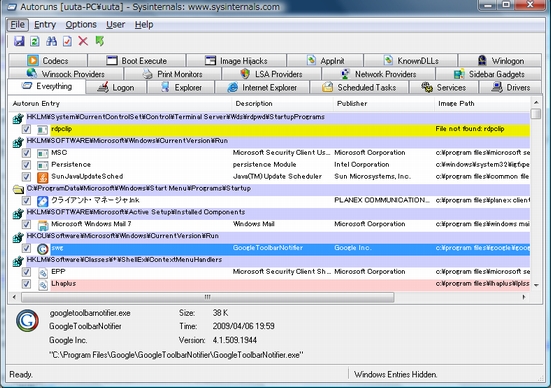Disable the SunJavaUpdateSched checkbox
Viewport: 551px width, 388px height.
tap(26, 176)
